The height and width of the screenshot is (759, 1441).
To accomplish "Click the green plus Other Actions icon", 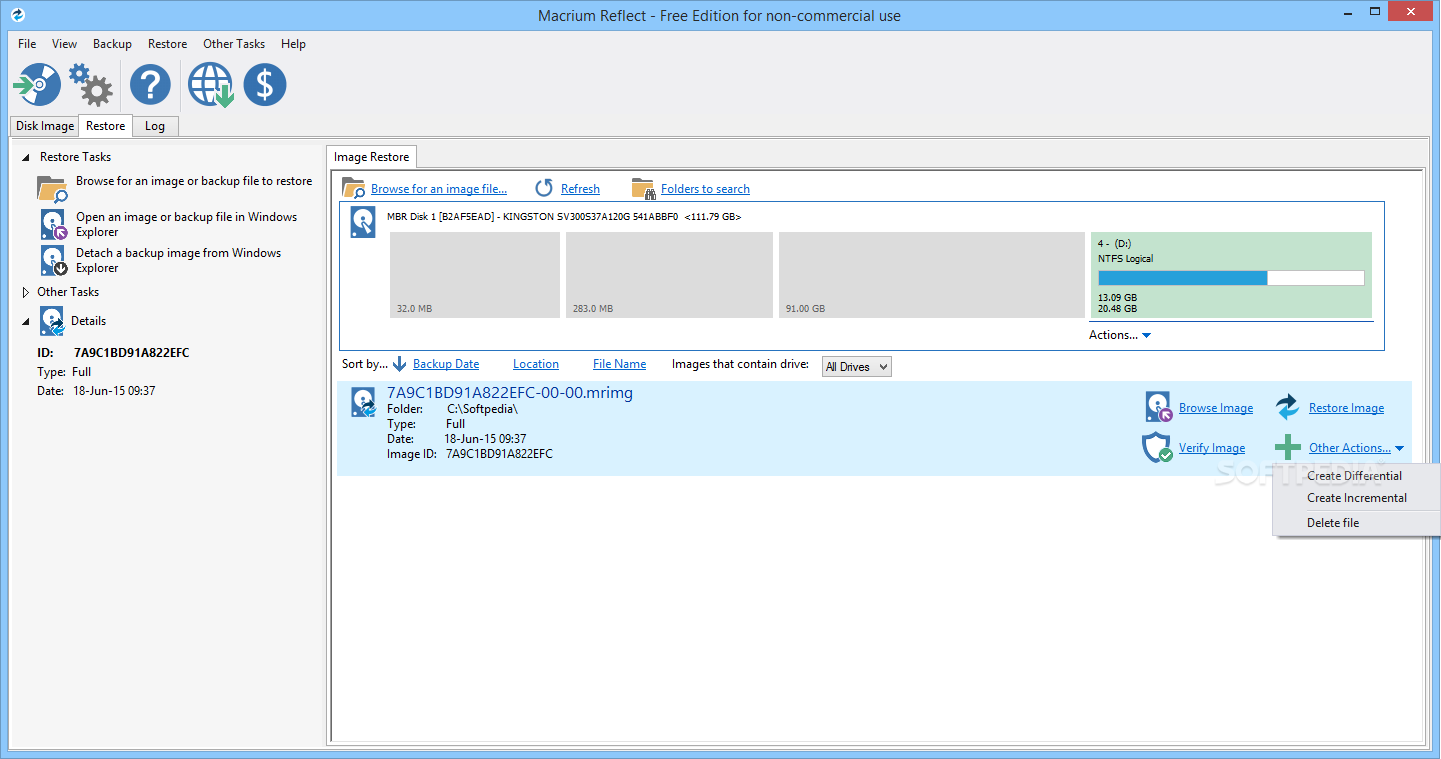I will pos(1288,447).
